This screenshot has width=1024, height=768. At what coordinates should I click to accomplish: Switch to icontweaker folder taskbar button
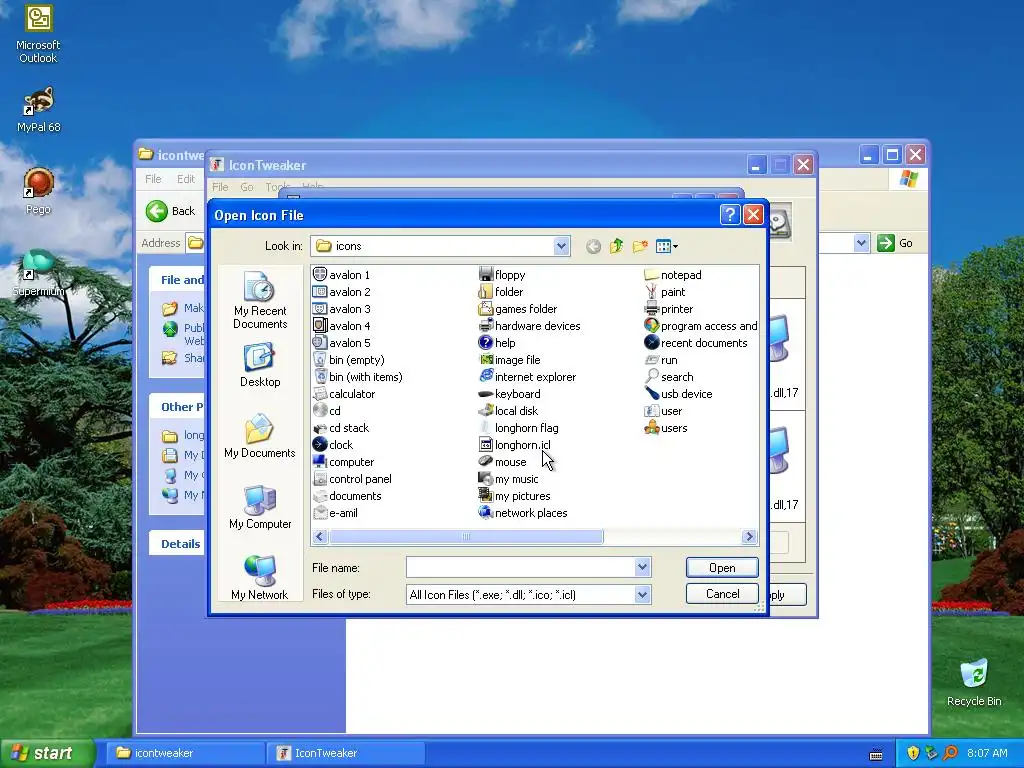coord(185,753)
